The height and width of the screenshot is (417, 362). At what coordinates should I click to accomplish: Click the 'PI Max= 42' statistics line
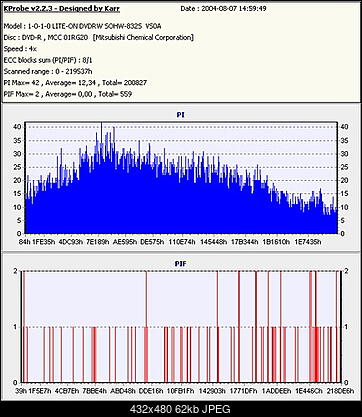pos(75,83)
